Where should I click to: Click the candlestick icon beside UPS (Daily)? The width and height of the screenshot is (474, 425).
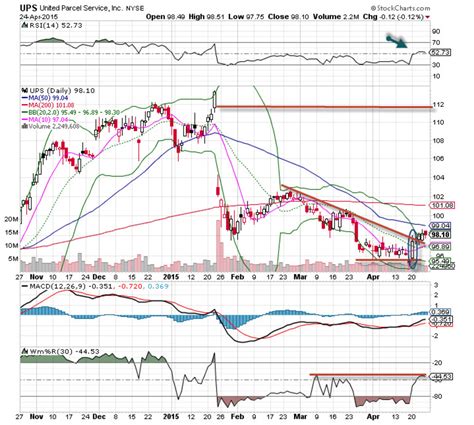click(24, 90)
